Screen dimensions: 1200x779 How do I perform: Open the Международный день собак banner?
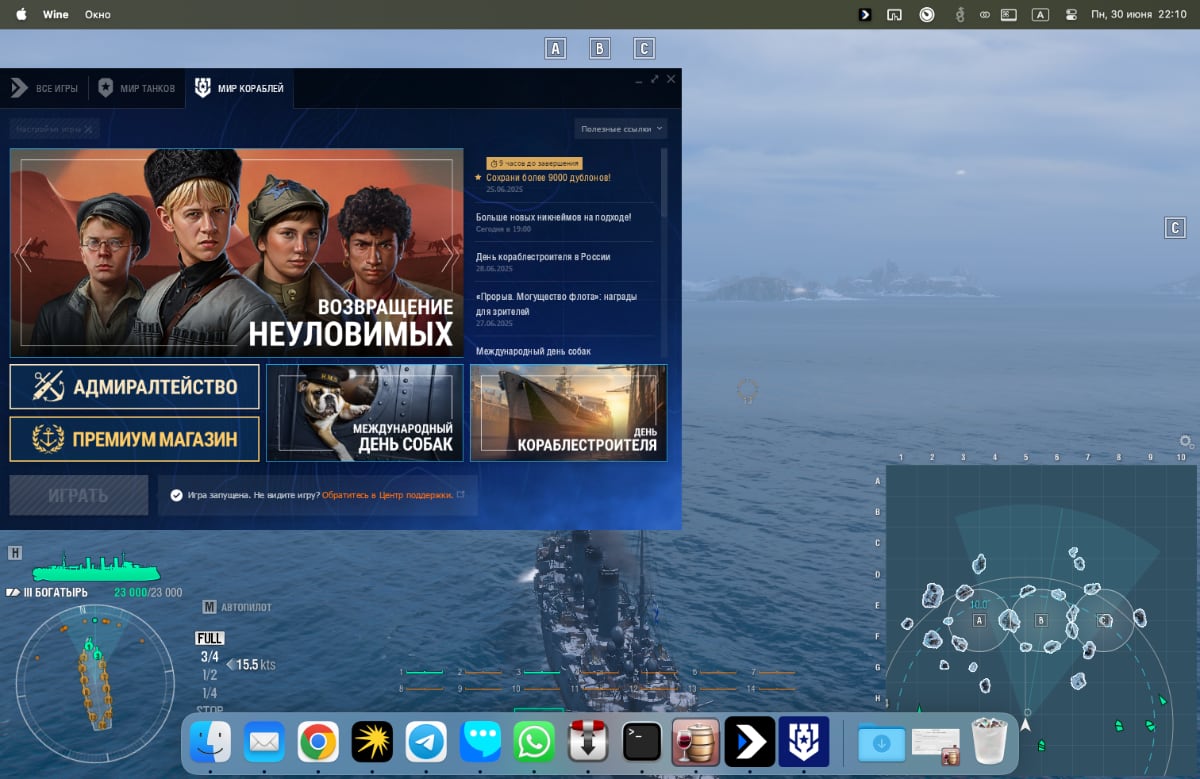pyautogui.click(x=365, y=412)
